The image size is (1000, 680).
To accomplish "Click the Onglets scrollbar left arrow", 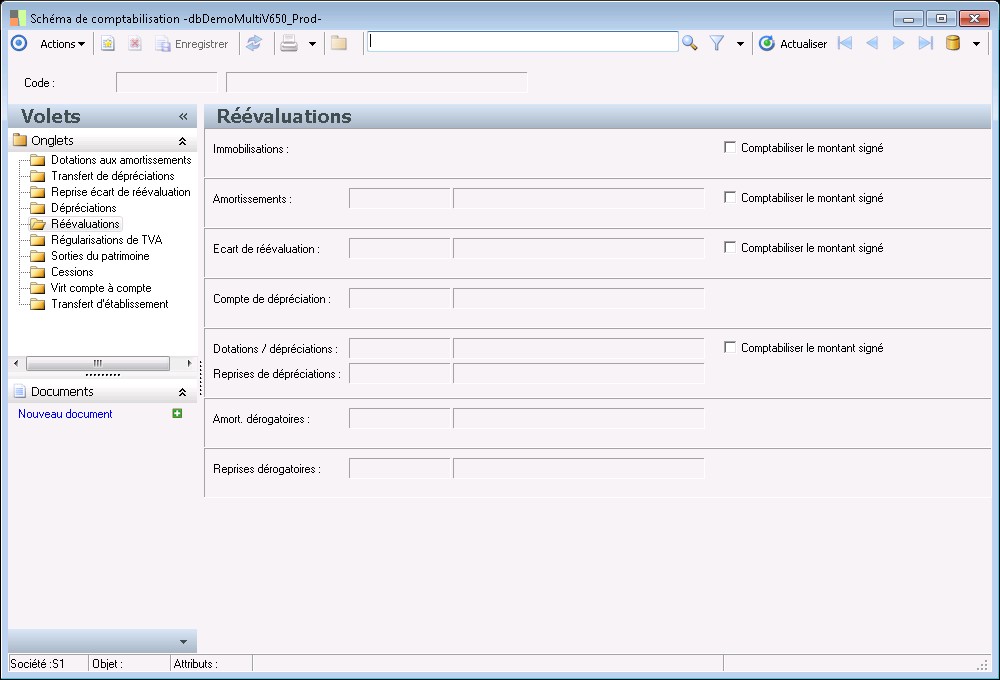I will click(x=17, y=363).
